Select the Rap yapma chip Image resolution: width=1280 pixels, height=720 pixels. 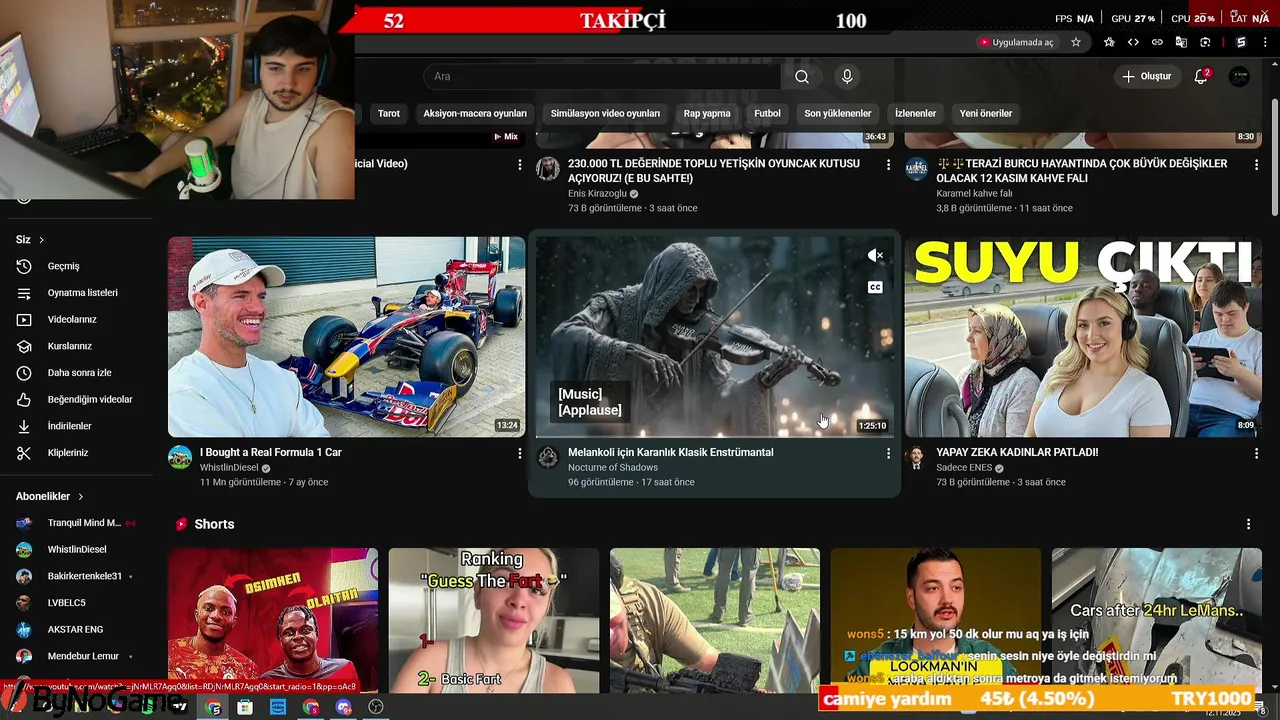coord(707,113)
